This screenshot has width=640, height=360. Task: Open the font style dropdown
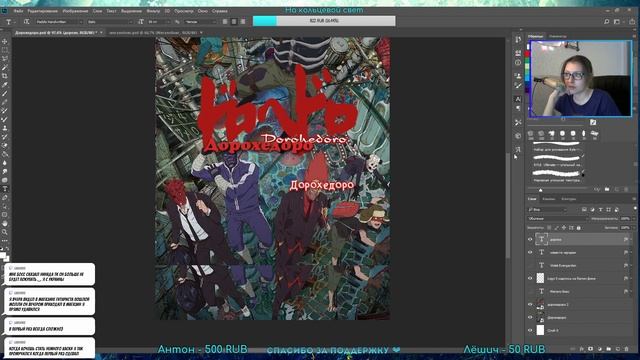click(x=109, y=22)
